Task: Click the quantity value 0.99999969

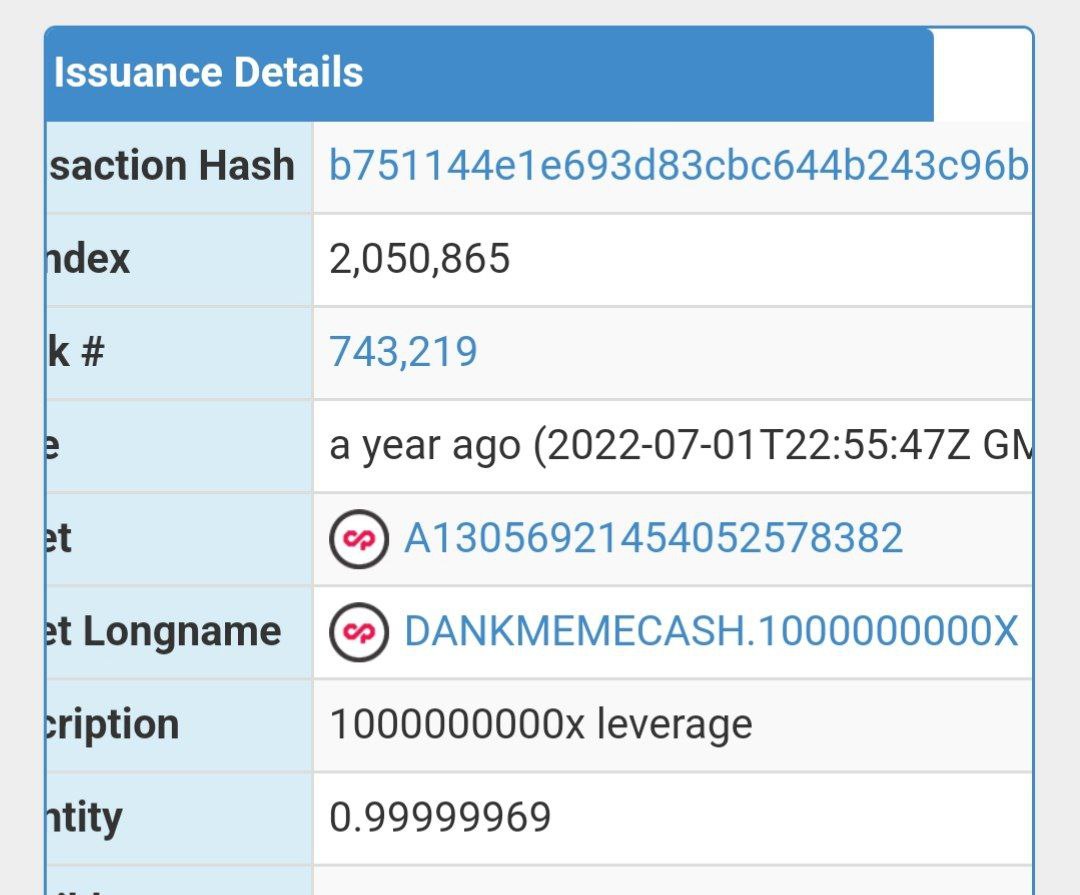Action: (x=440, y=817)
